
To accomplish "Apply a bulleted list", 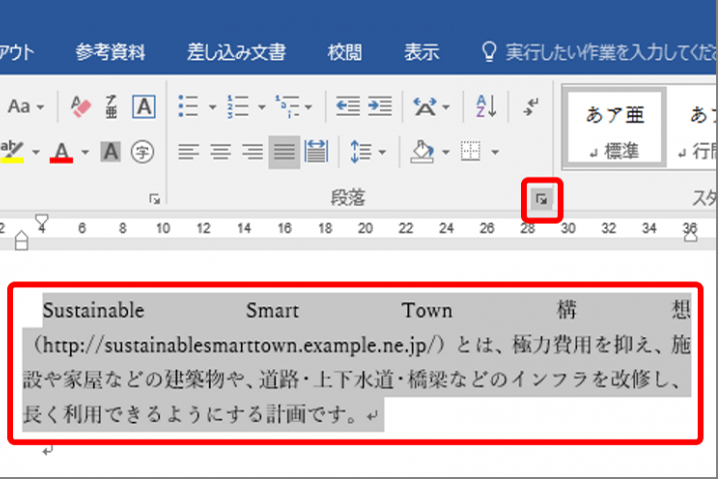I will [x=188, y=107].
